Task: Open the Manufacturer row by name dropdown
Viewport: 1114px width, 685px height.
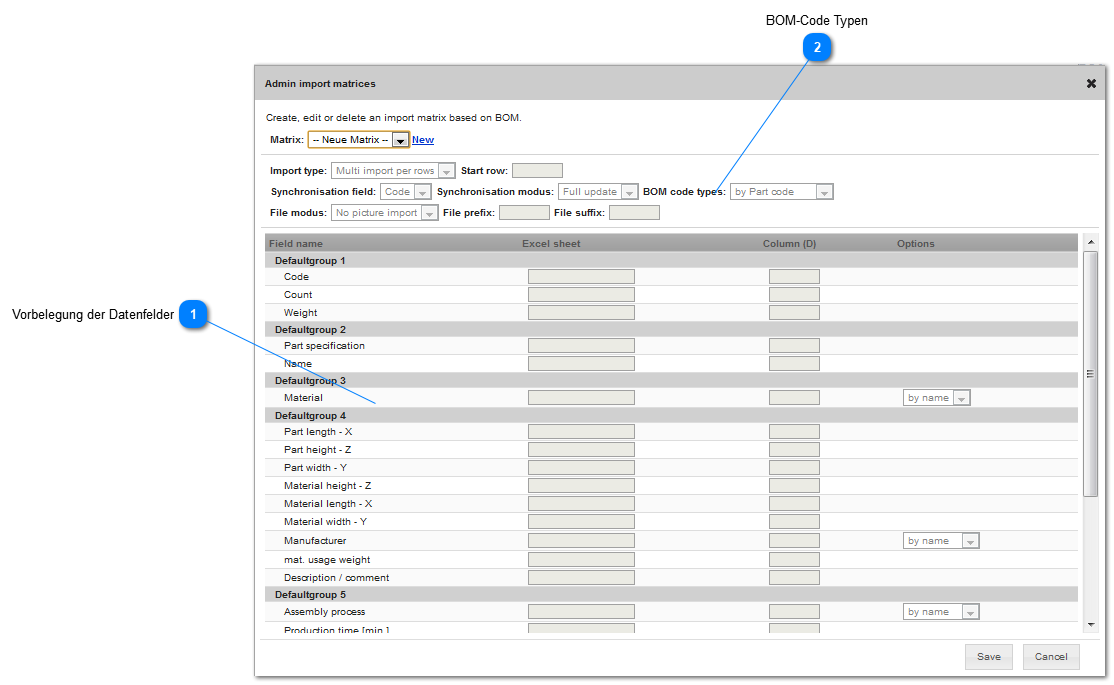Action: 941,541
